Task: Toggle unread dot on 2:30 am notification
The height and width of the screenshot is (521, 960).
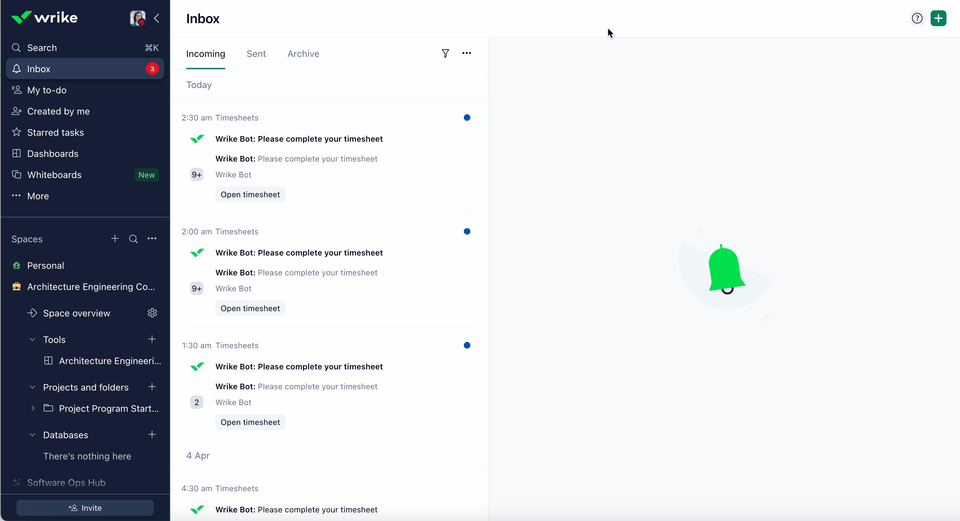Action: click(x=467, y=118)
